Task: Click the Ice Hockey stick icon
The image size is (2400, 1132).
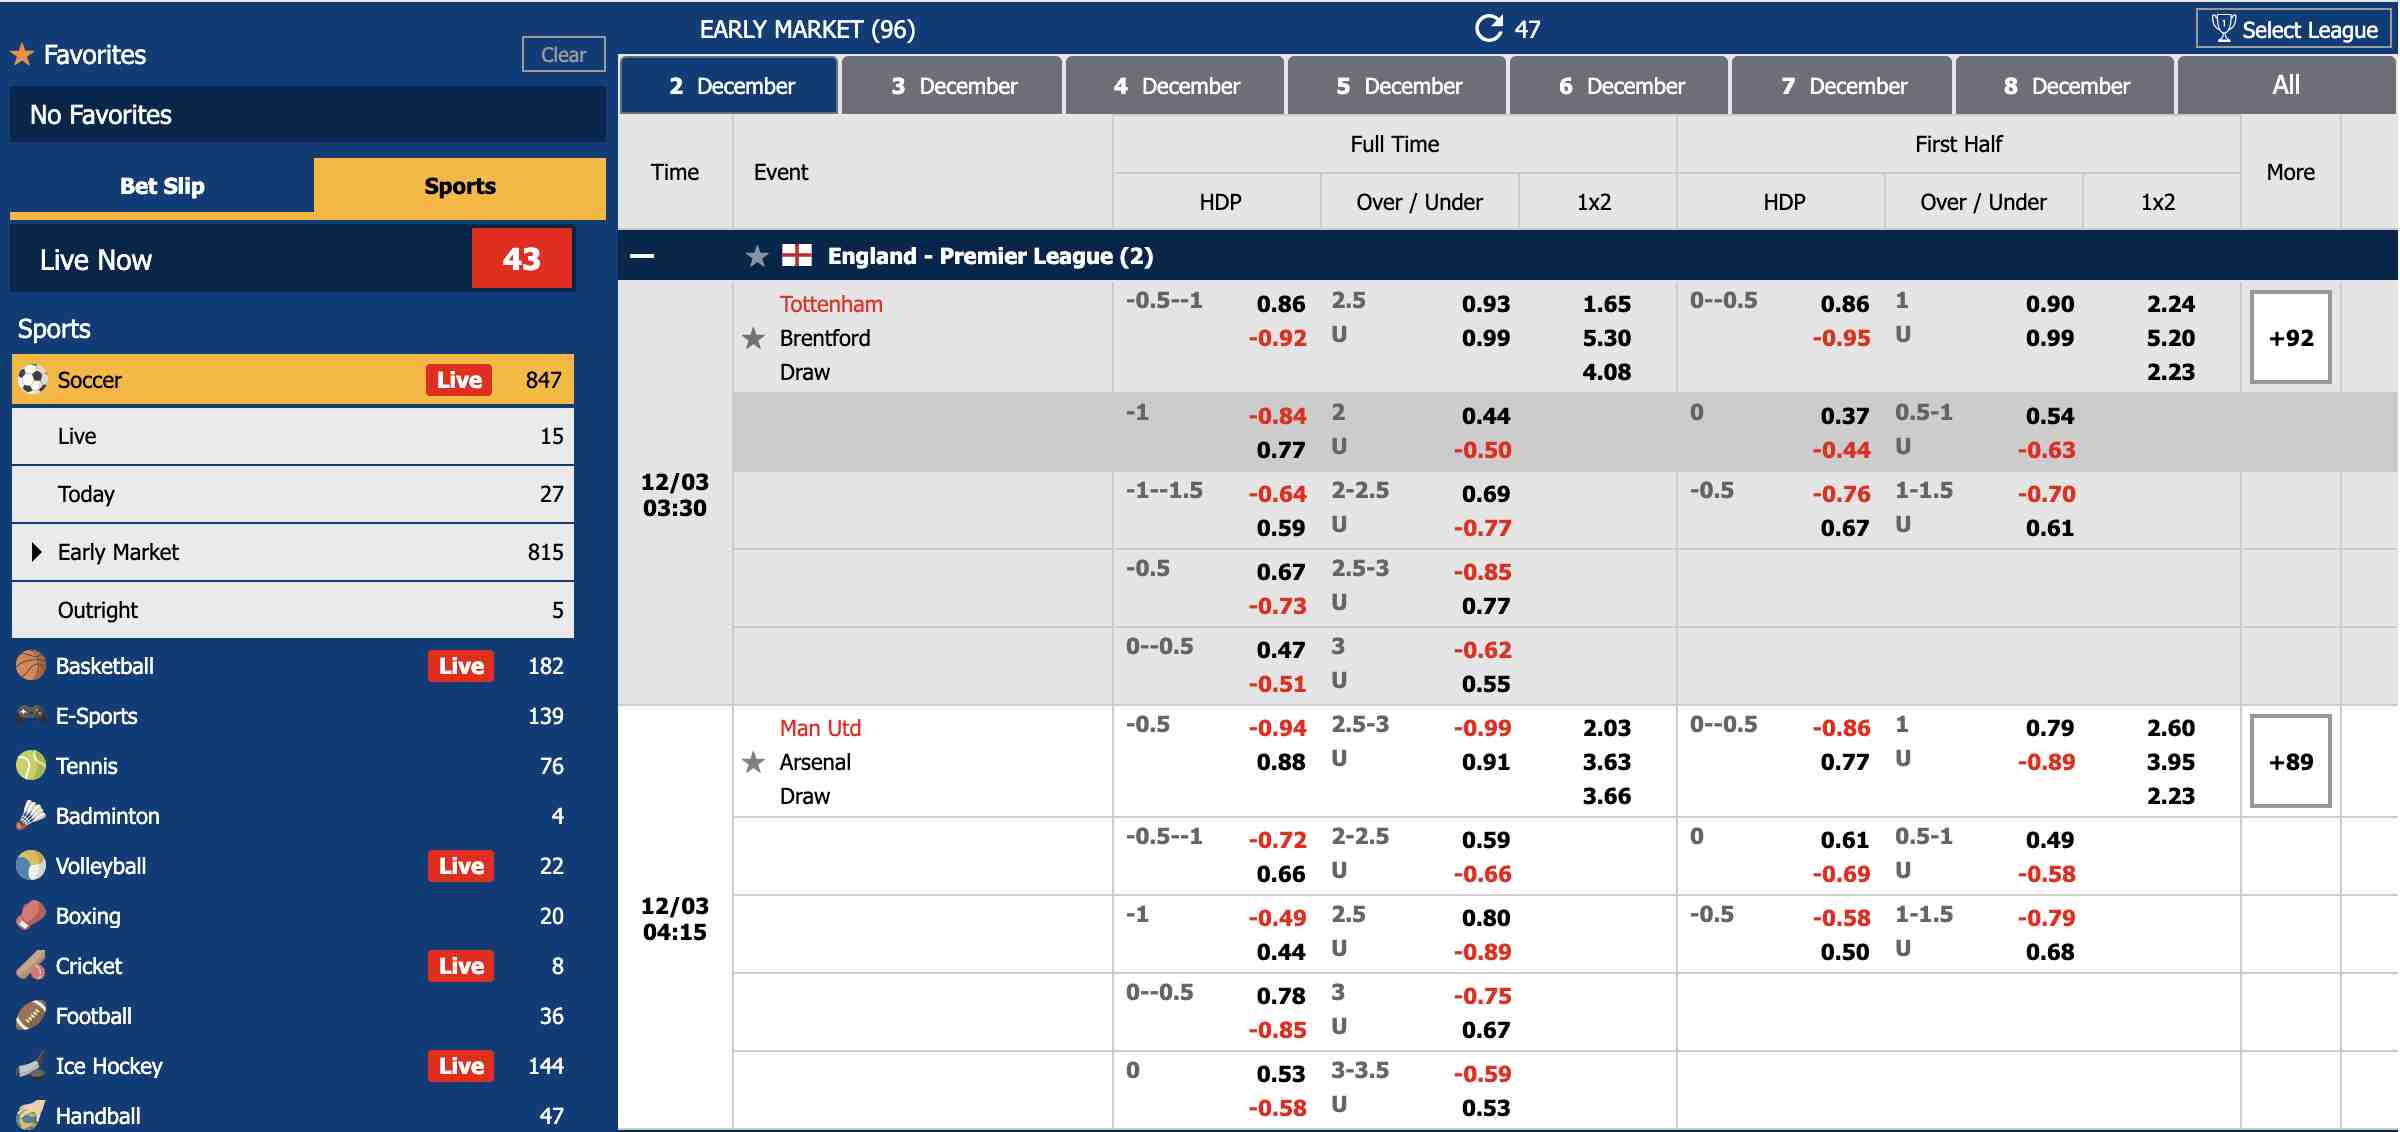Action: [x=31, y=1065]
